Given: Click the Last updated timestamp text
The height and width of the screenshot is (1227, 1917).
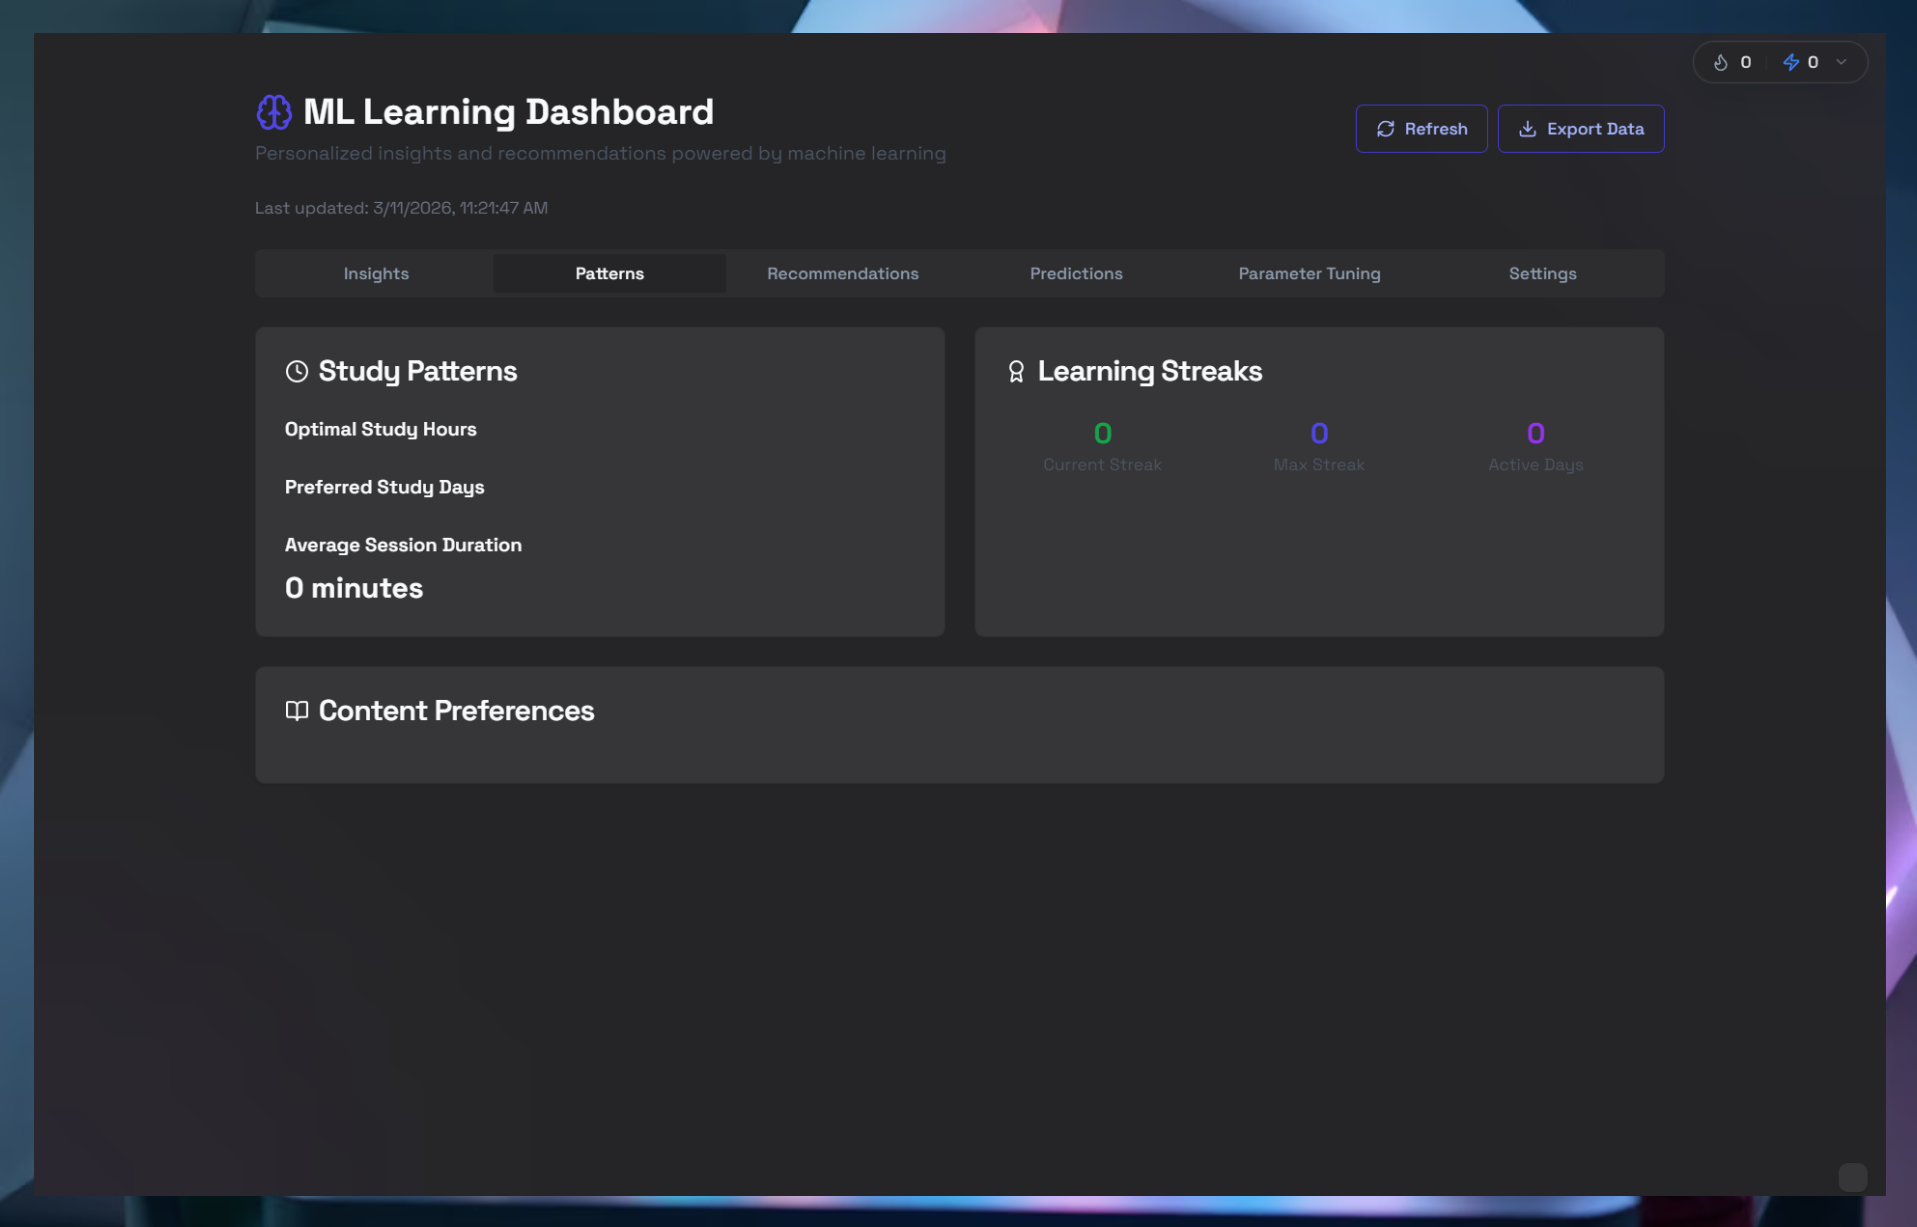Looking at the screenshot, I should tap(401, 208).
